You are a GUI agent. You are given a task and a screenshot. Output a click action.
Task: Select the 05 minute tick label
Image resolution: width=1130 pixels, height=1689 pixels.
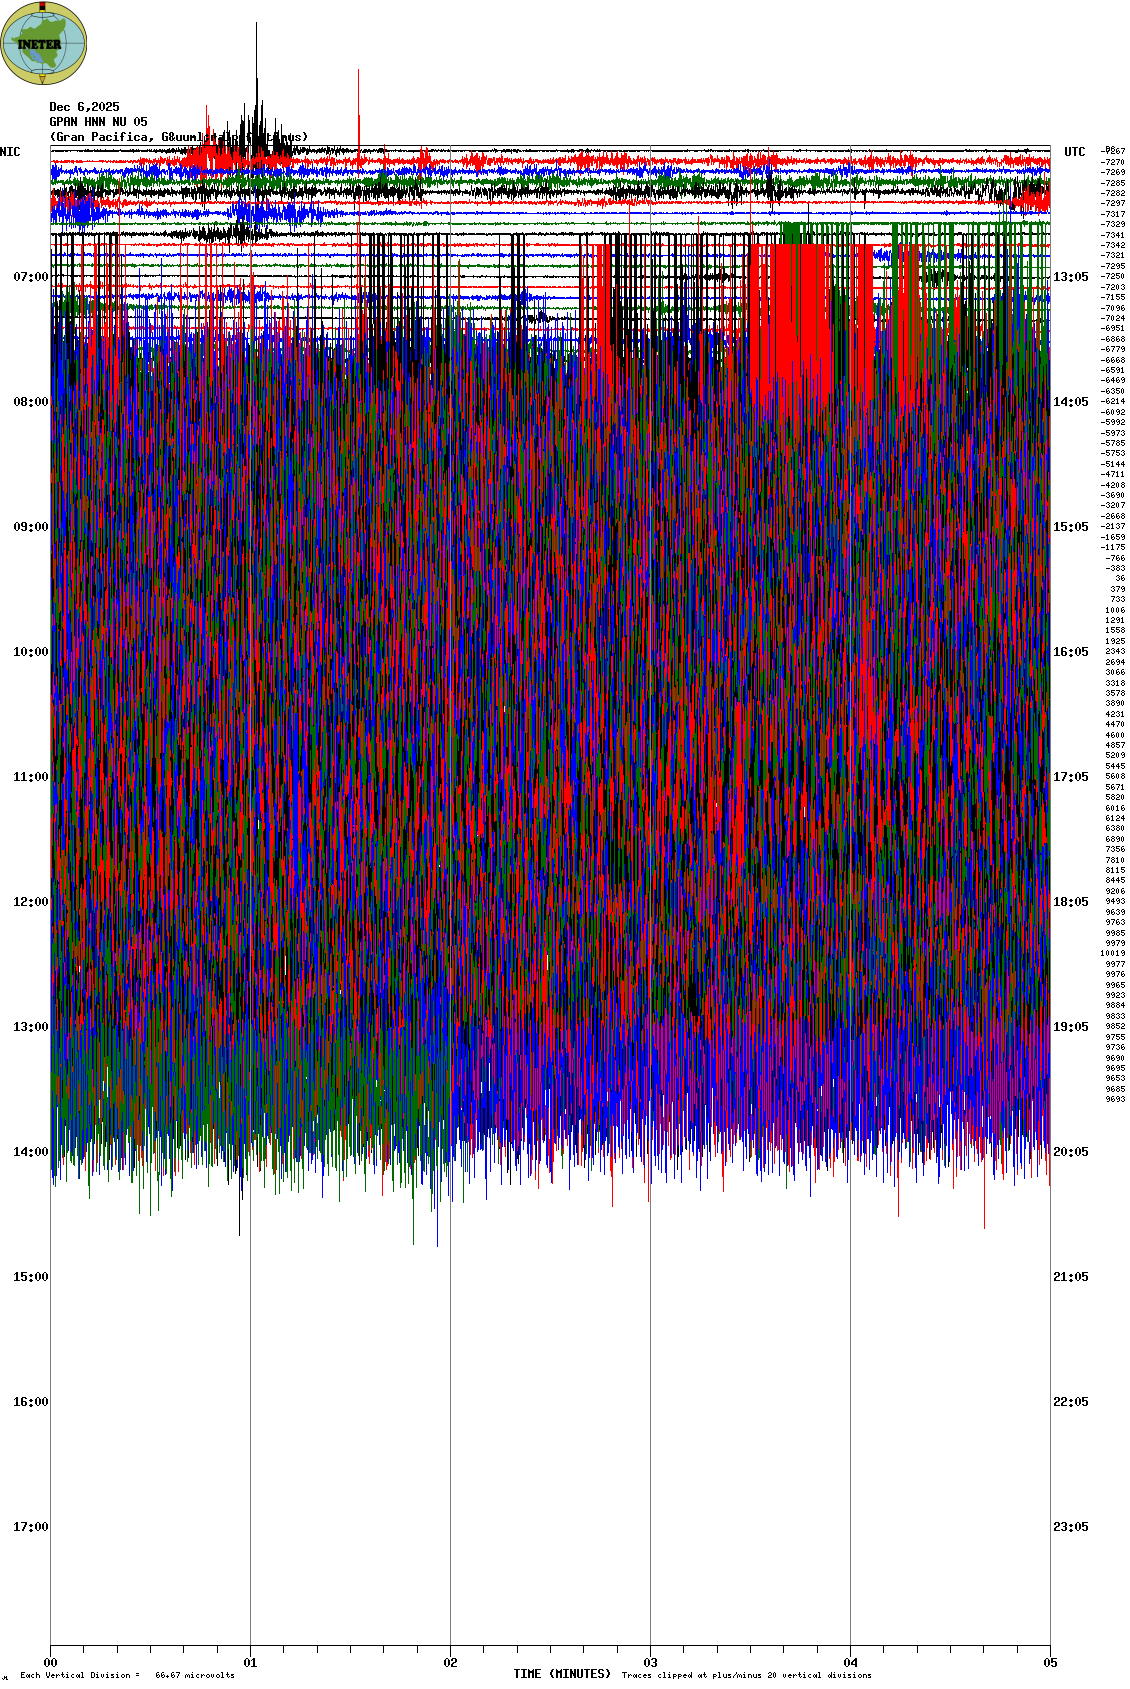tap(1050, 1663)
